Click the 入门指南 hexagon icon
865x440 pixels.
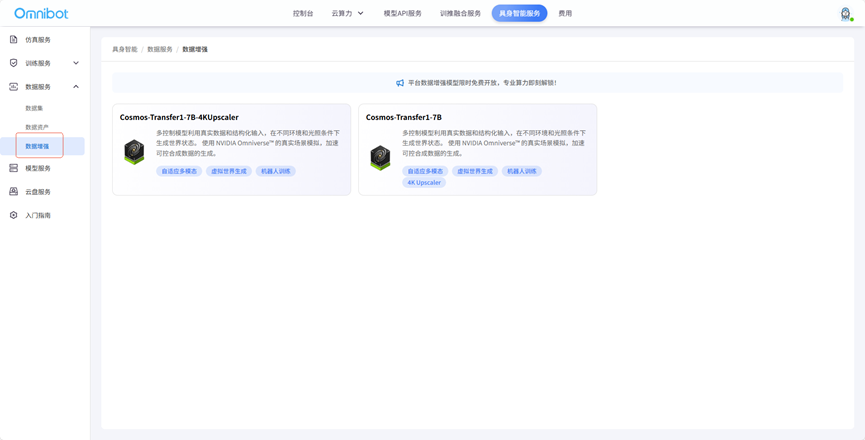pyautogui.click(x=14, y=215)
